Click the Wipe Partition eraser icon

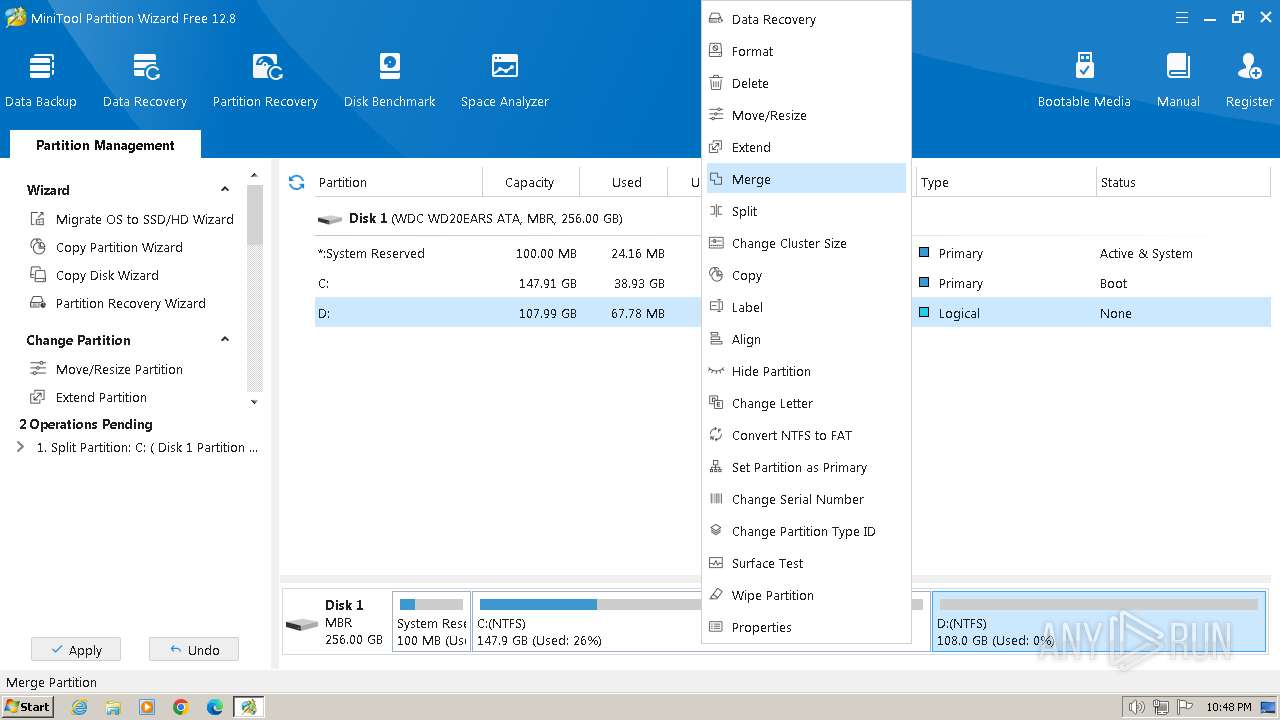[716, 595]
